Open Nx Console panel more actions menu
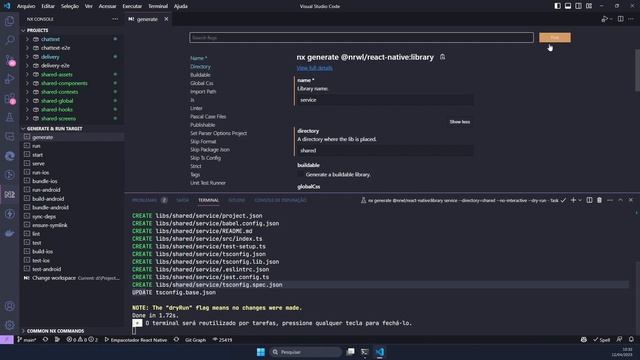640x360 pixels. pyautogui.click(x=115, y=19)
